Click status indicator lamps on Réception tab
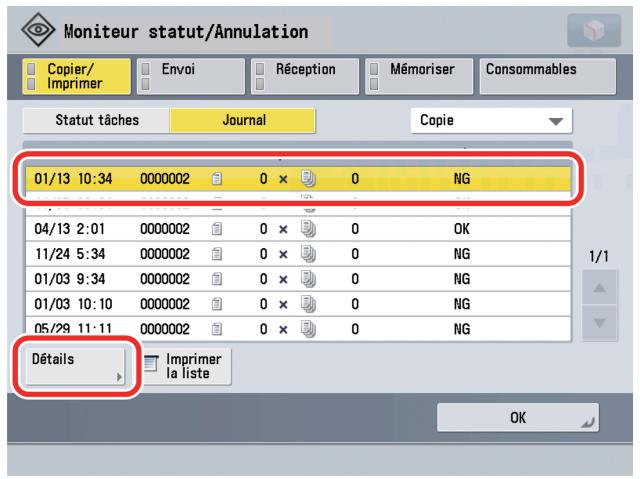 [x=260, y=77]
